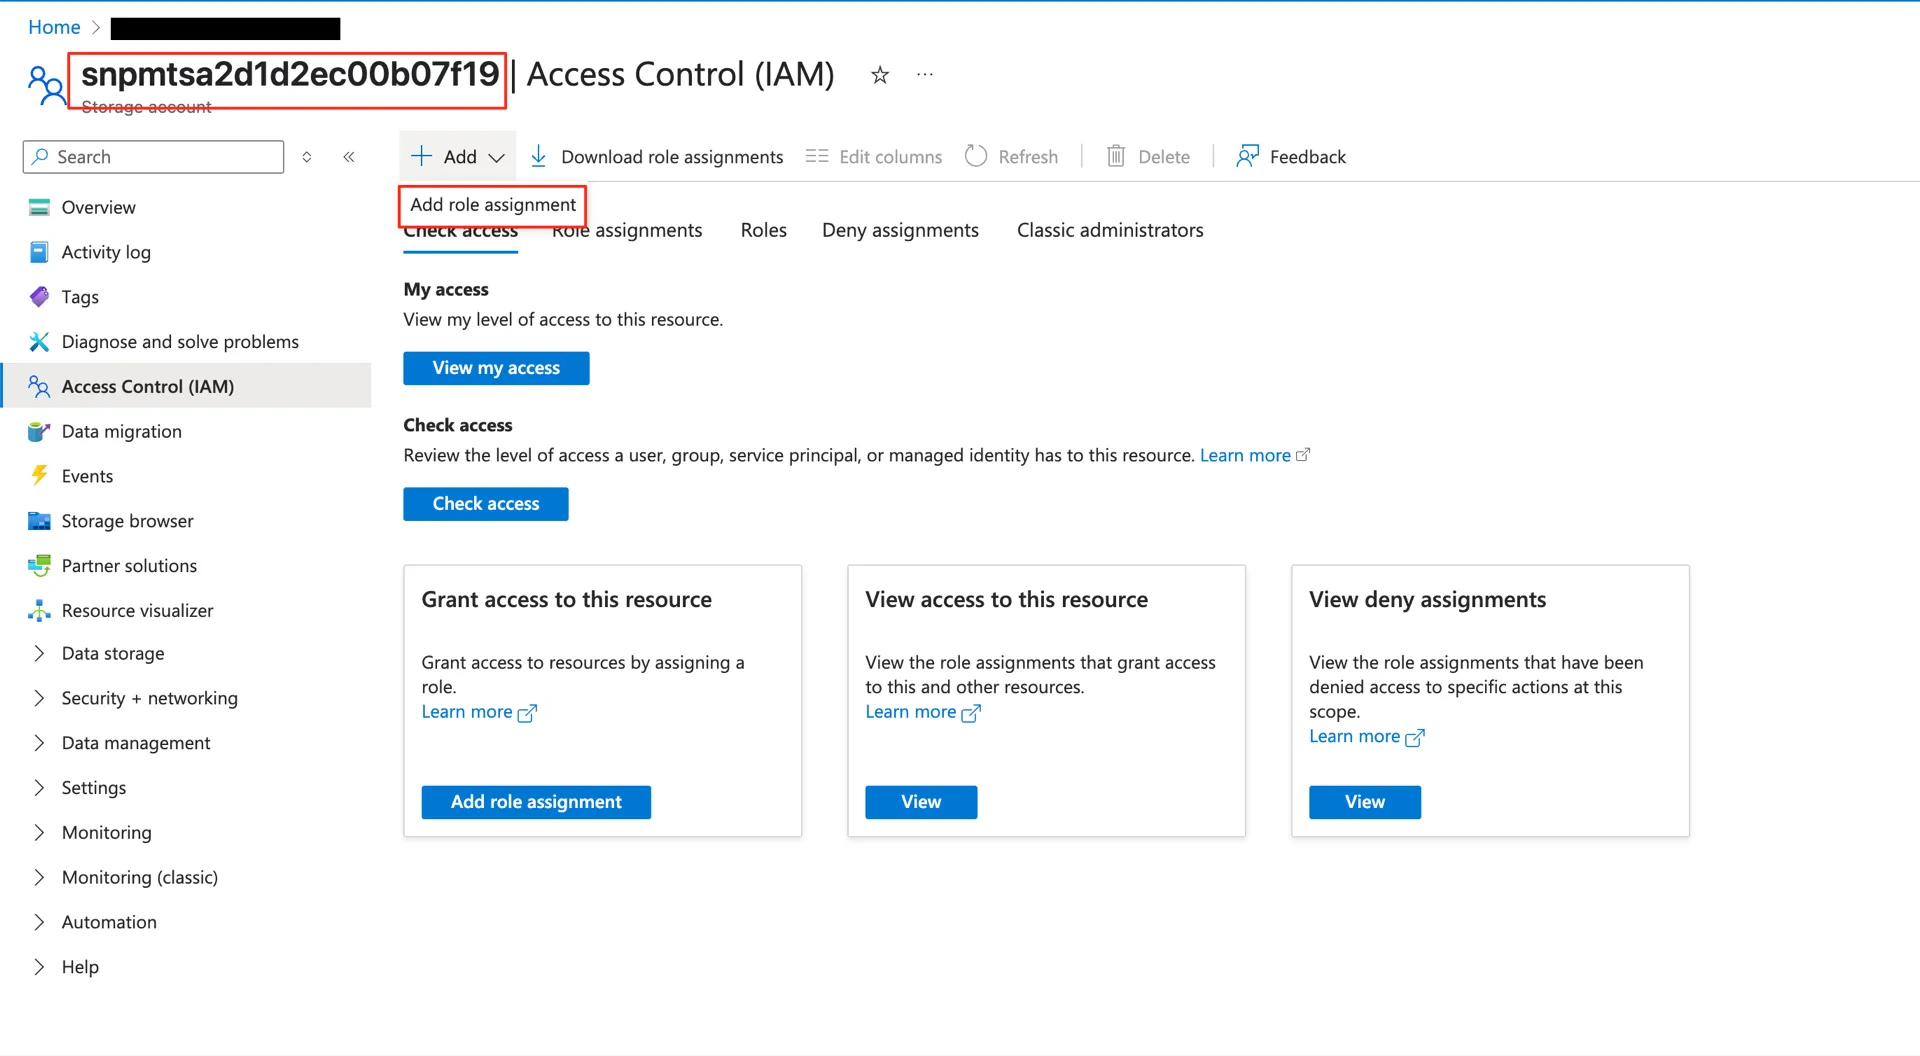Click the Access Control (IAM) sidebar icon

[x=39, y=386]
